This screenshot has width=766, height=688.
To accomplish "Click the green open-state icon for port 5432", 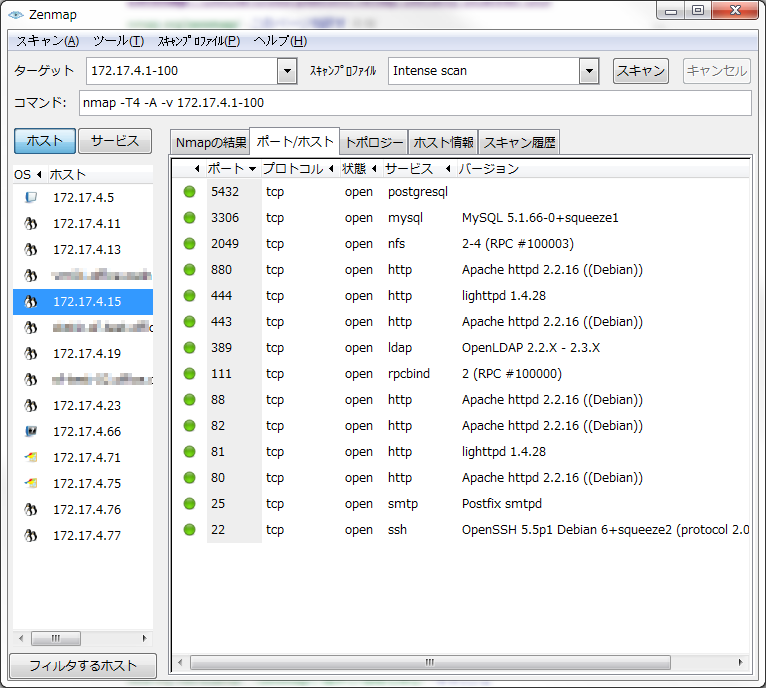I will (x=190, y=192).
